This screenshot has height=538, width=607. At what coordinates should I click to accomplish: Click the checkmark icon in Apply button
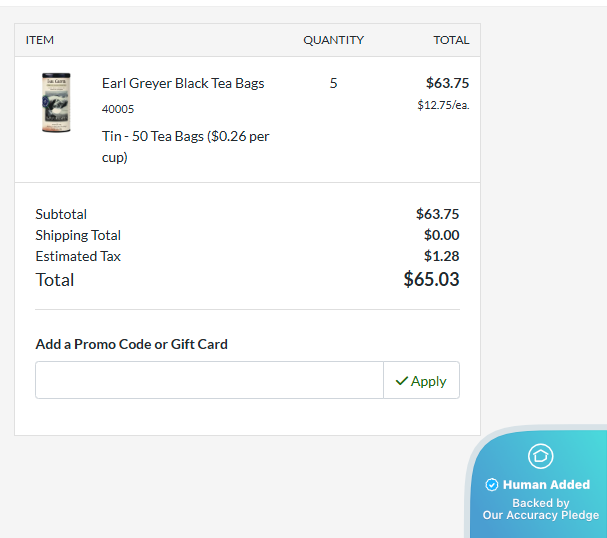[x=402, y=381]
